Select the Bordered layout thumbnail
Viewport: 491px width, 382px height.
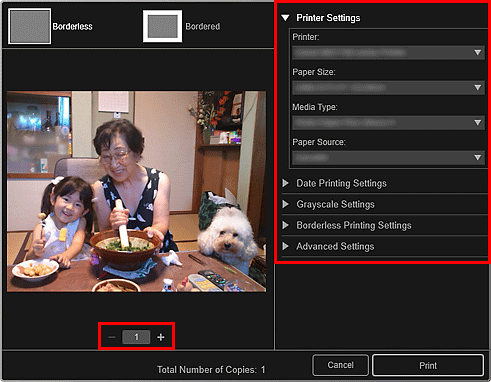162,26
